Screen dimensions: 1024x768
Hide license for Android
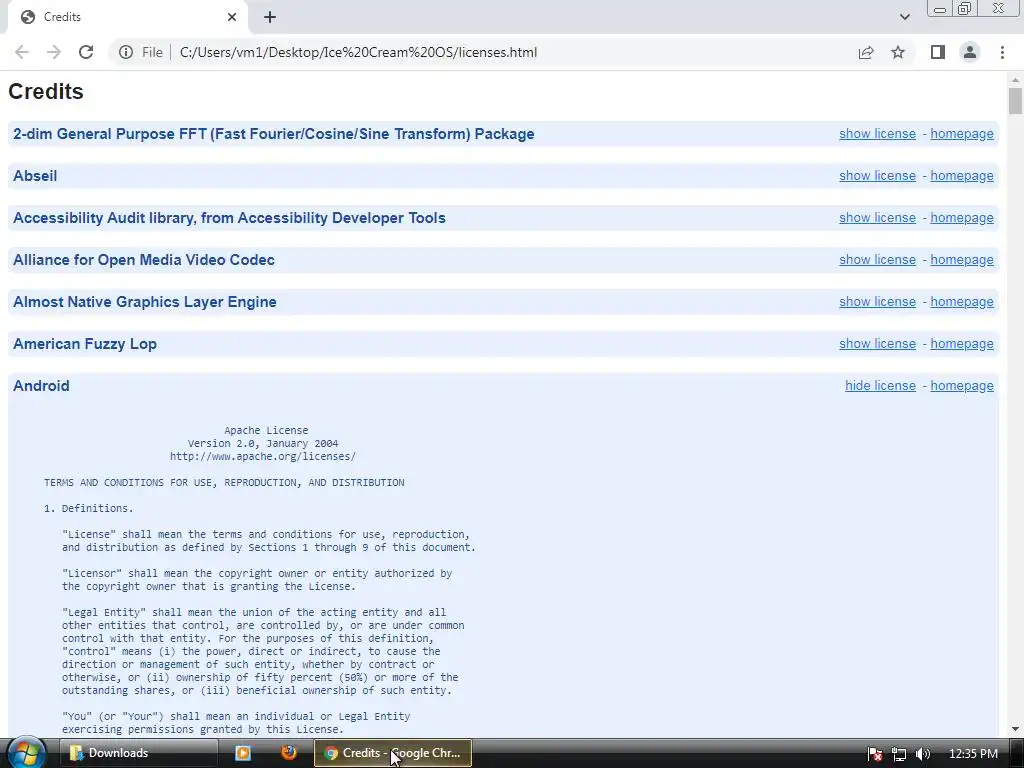pos(880,386)
